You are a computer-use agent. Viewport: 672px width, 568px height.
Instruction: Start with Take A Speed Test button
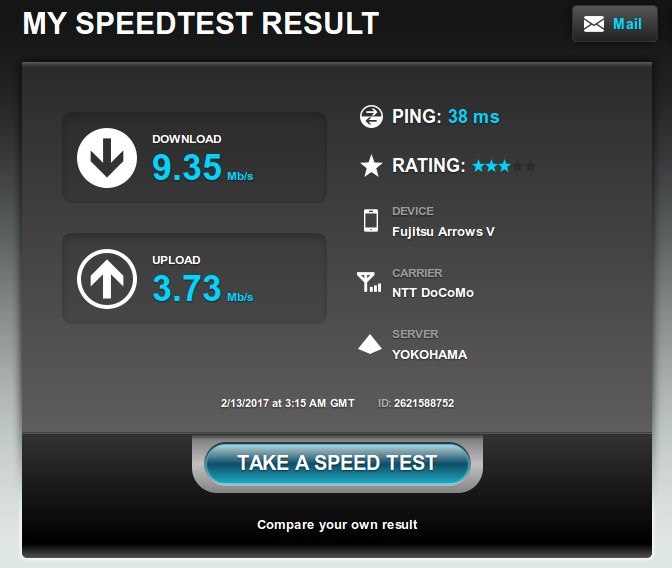[337, 464]
